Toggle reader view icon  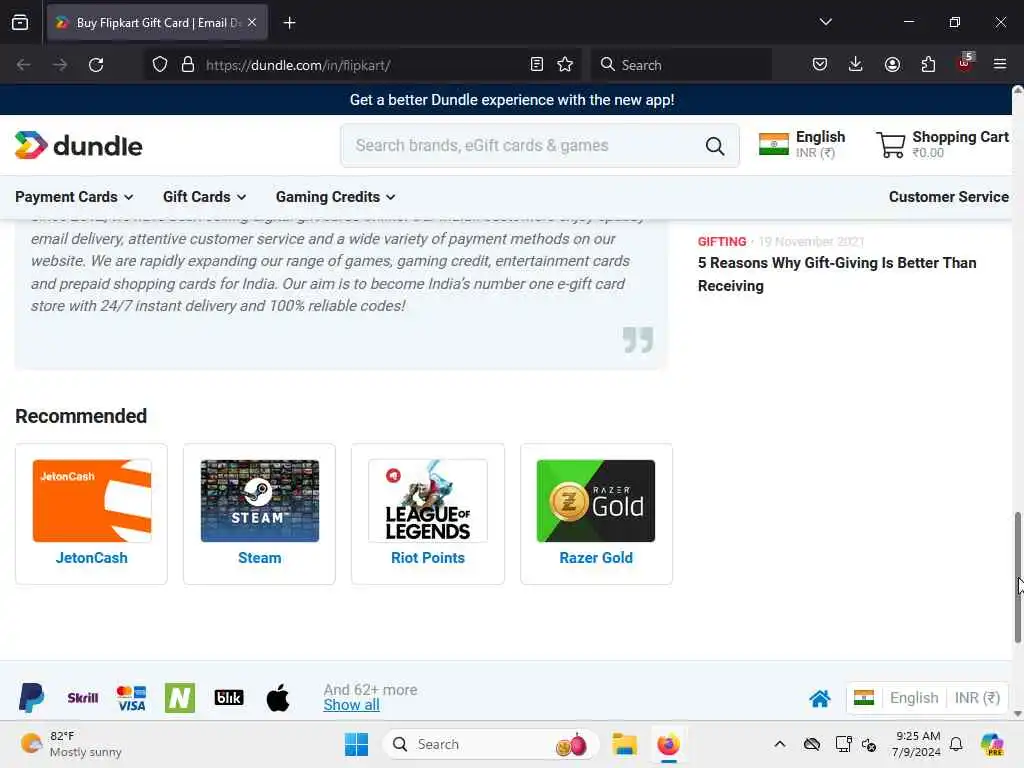pos(536,65)
